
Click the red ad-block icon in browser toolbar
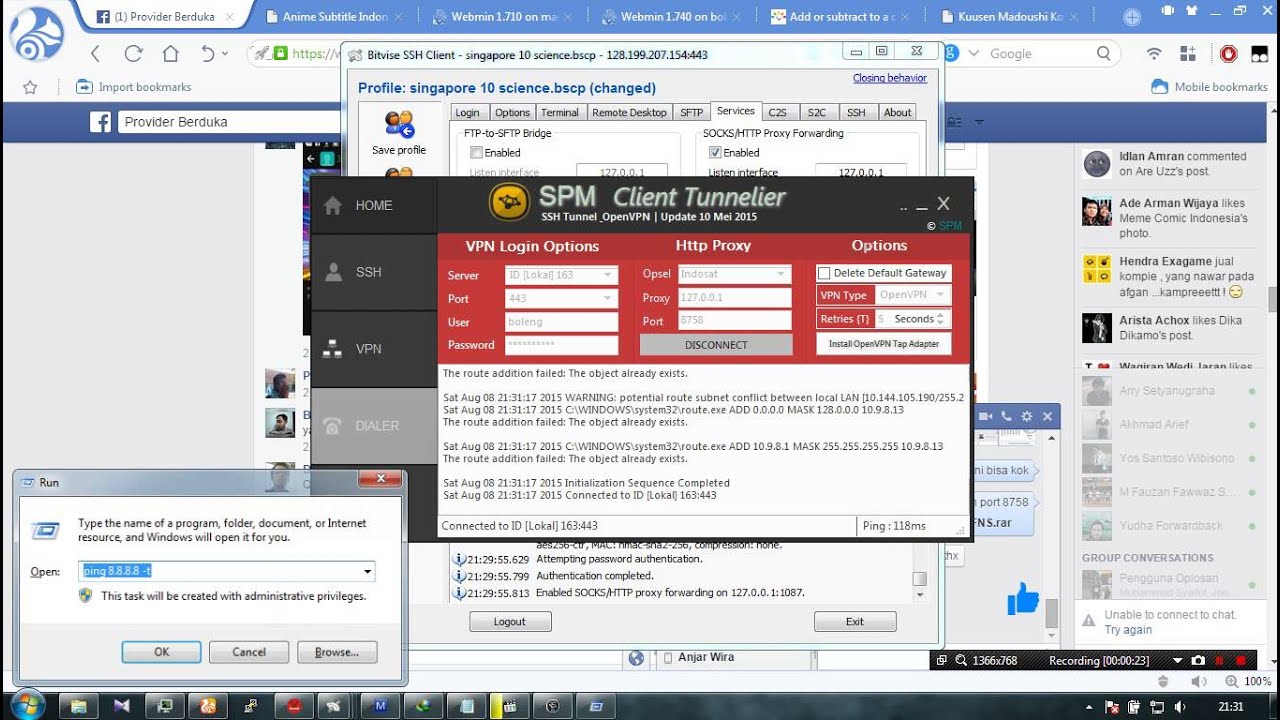(x=1228, y=54)
